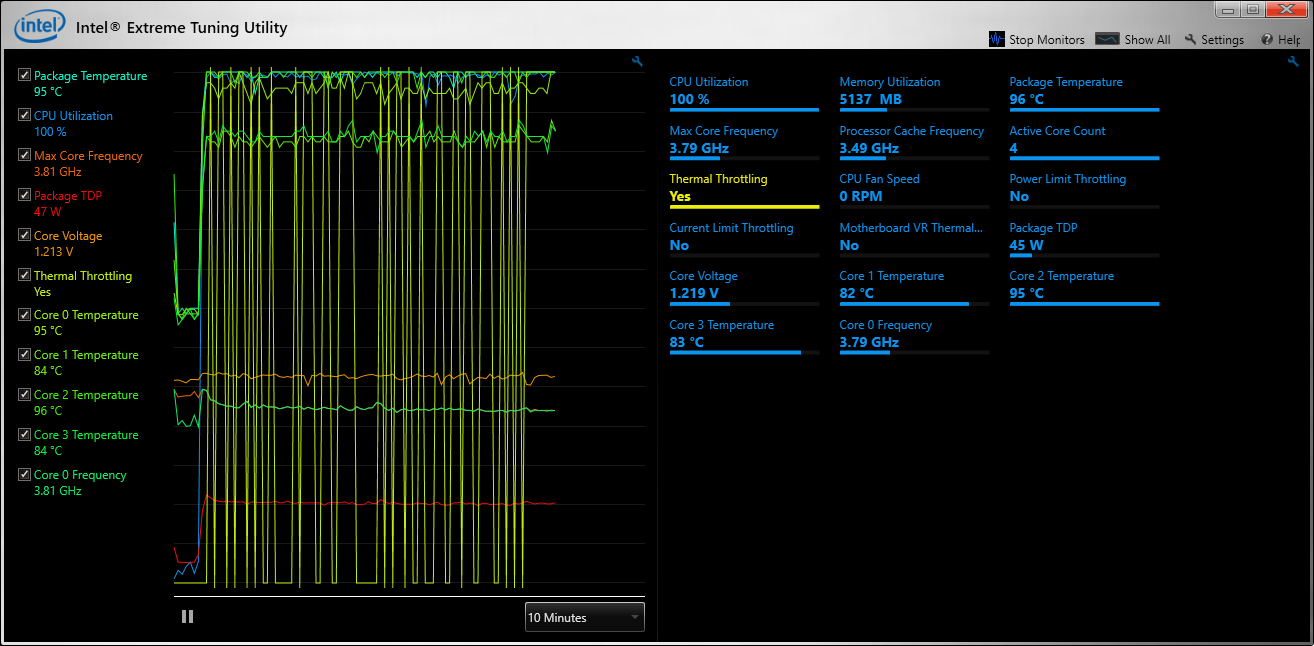
Task: Click the Help question mark icon
Action: [x=1267, y=40]
